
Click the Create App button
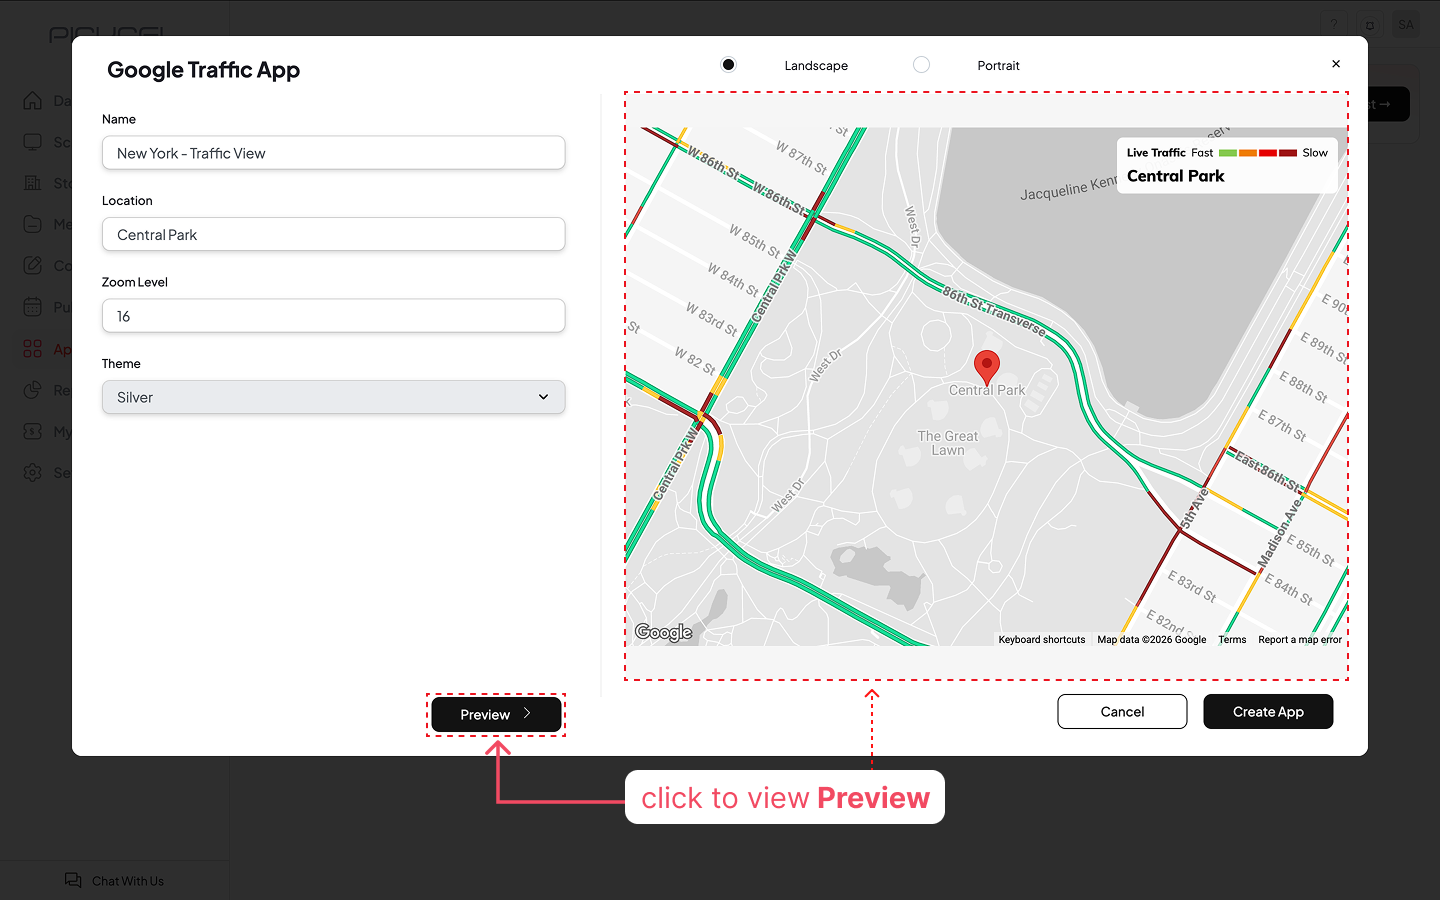pyautogui.click(x=1267, y=712)
